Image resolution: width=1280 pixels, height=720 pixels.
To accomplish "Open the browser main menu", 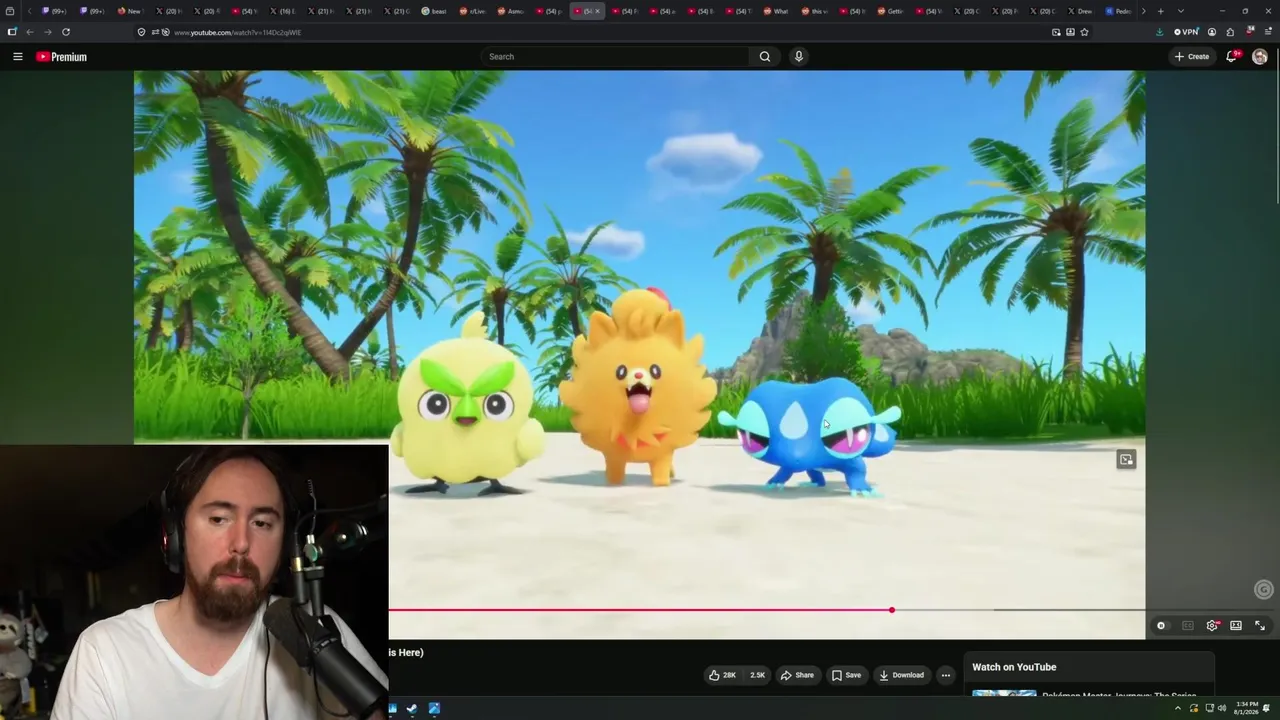I will (x=1267, y=32).
